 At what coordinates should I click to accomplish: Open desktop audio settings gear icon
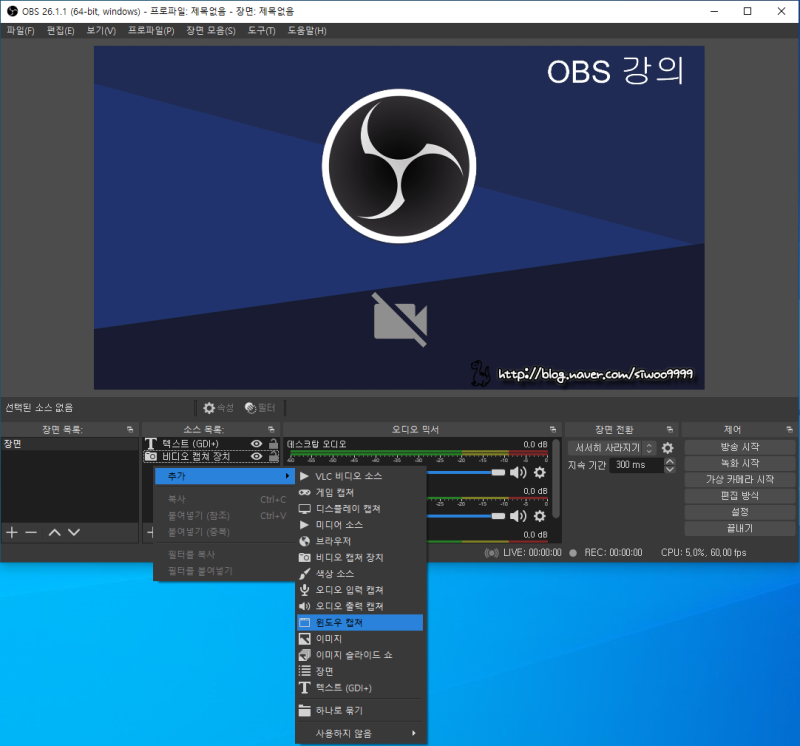pyautogui.click(x=540, y=473)
